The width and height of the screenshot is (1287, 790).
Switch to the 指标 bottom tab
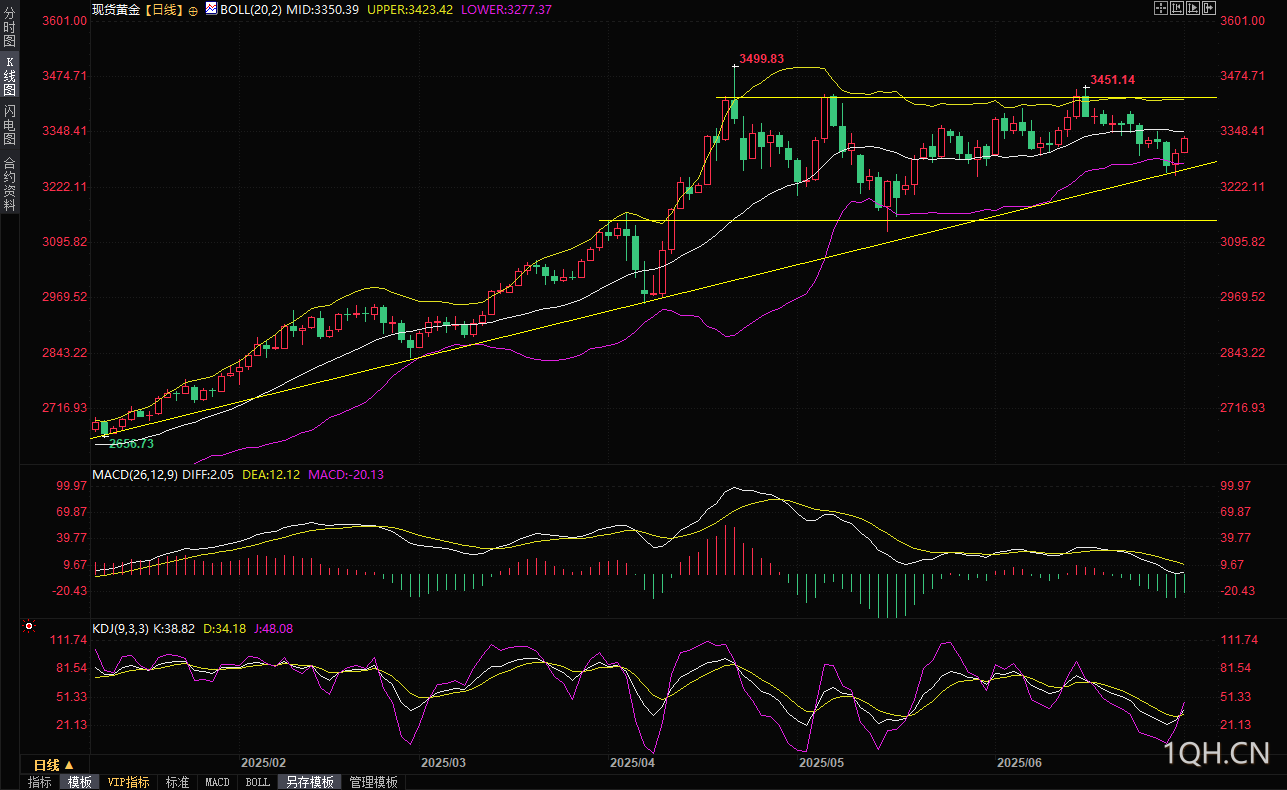(x=40, y=782)
